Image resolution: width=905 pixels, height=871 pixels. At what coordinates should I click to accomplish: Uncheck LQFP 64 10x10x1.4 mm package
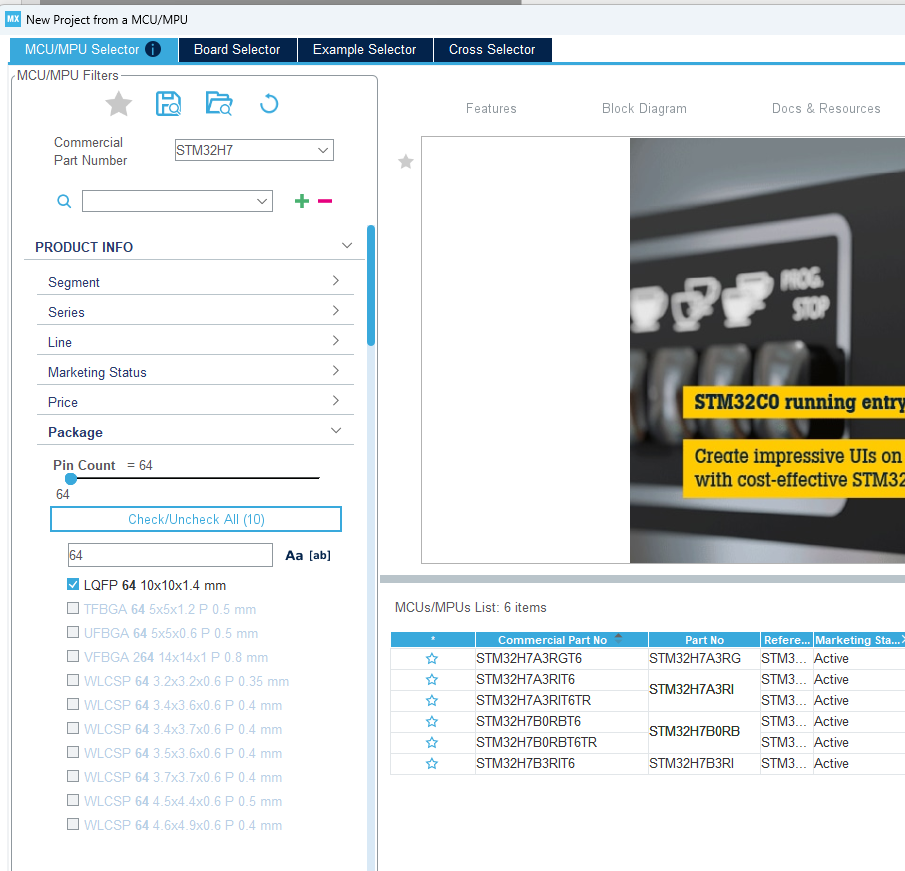(x=73, y=584)
